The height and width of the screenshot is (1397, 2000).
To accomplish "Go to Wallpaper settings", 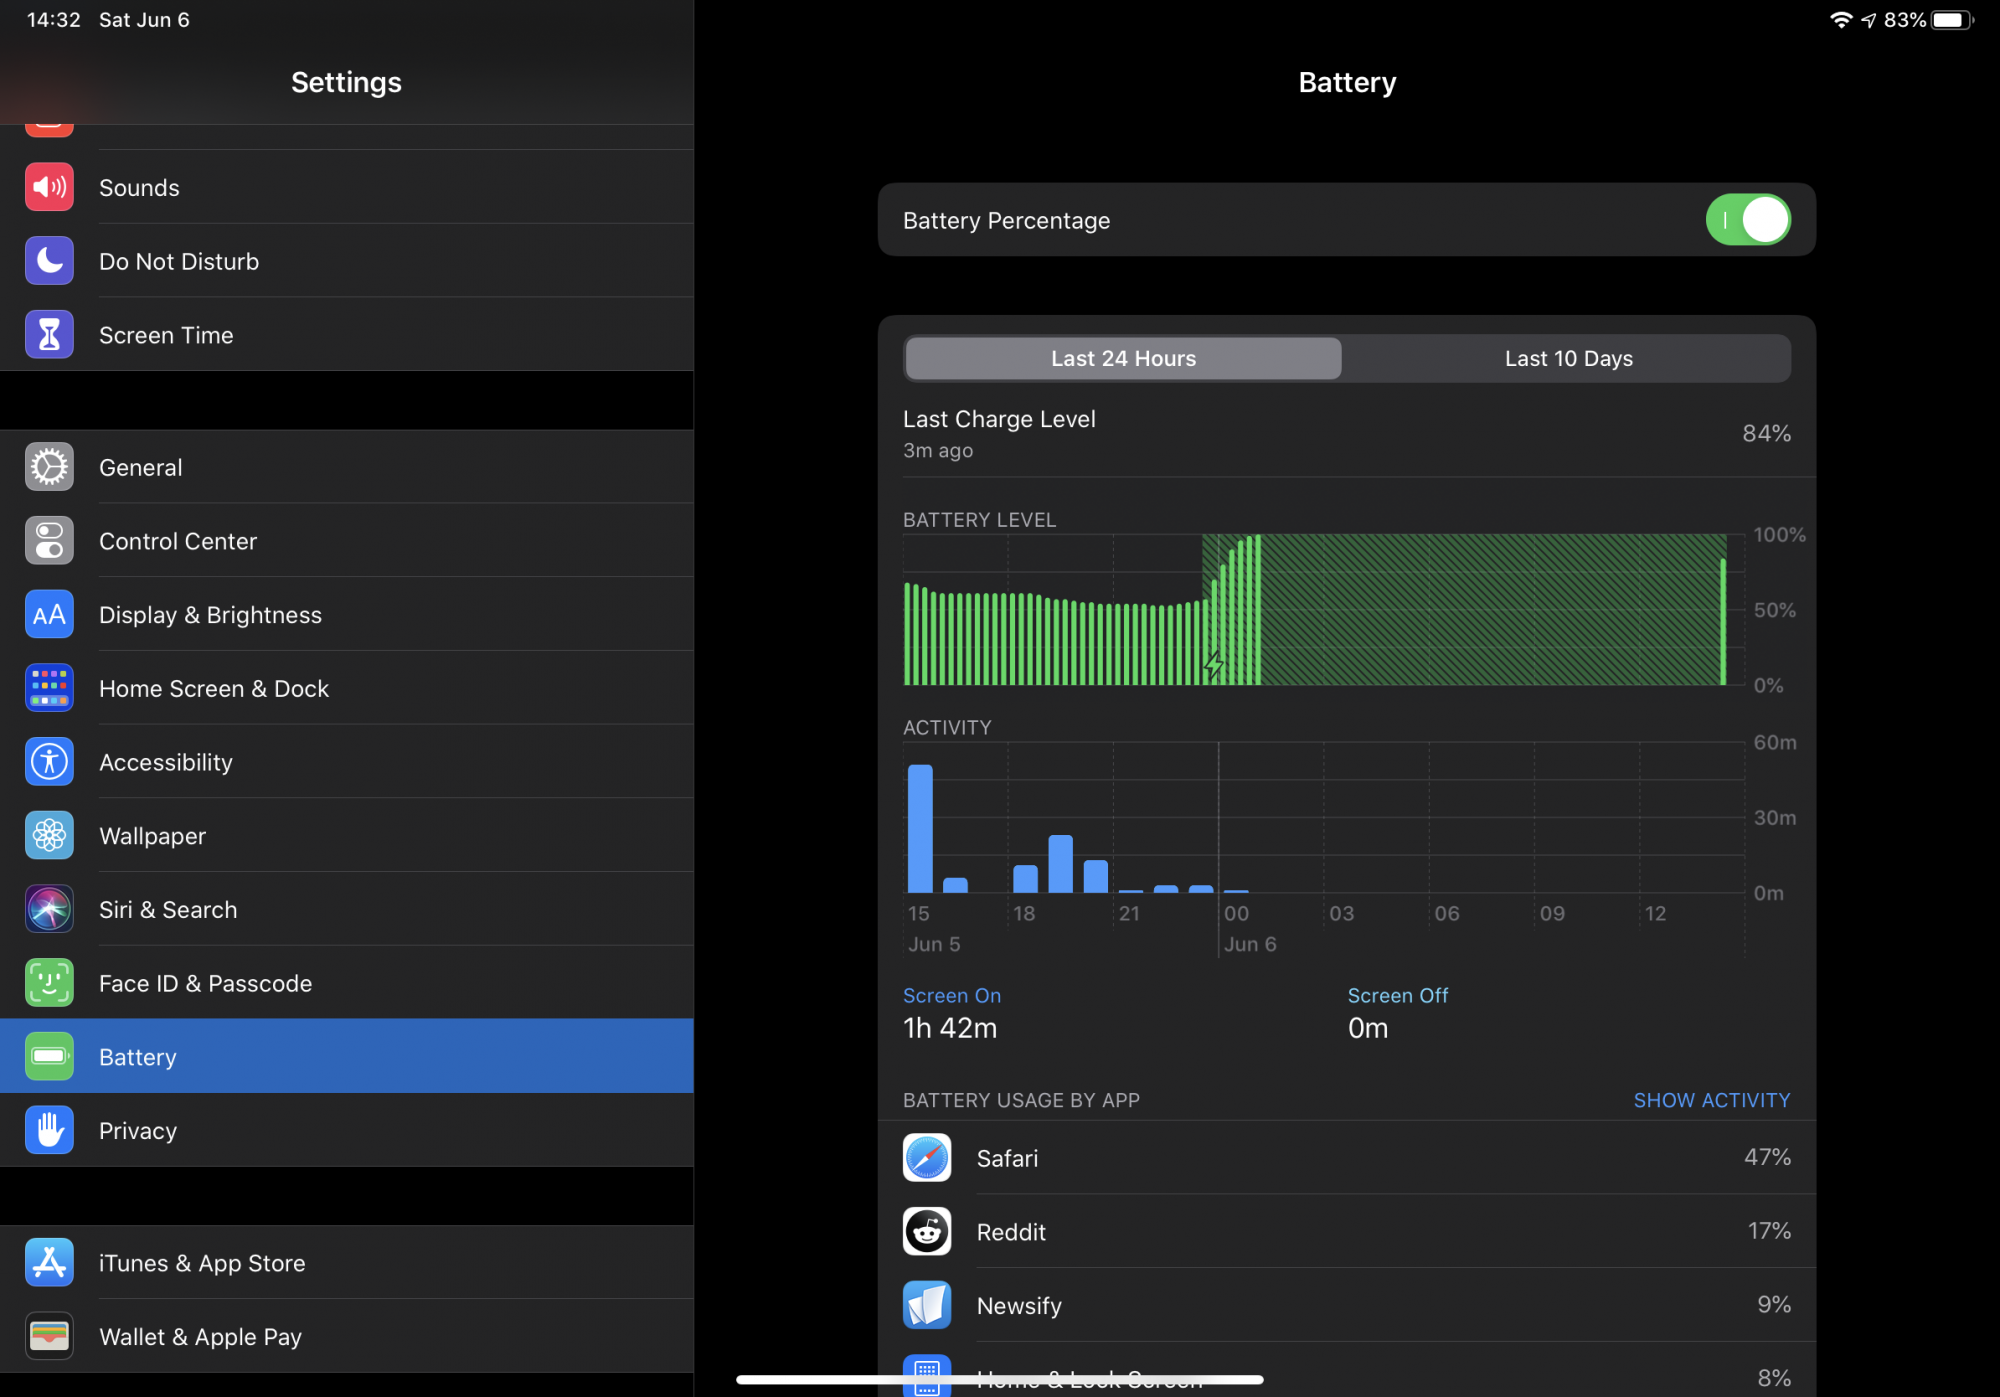I will 347,836.
